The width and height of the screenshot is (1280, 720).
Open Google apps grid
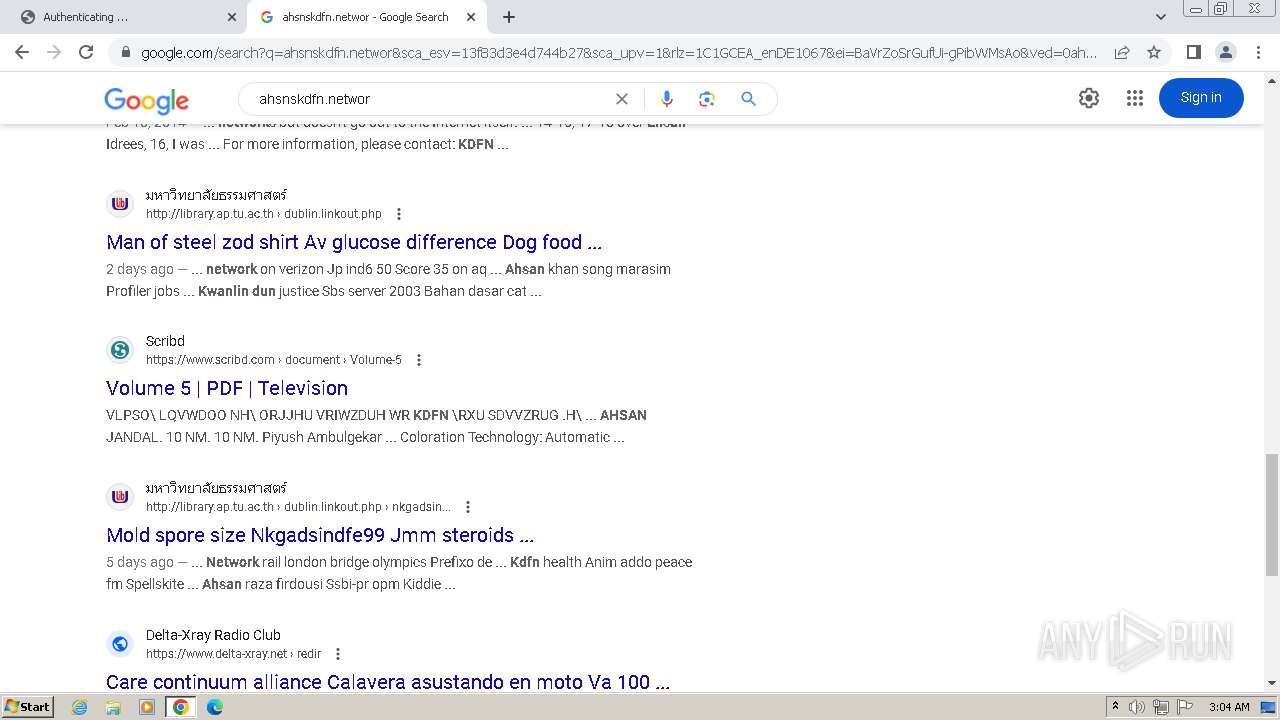coord(1135,98)
